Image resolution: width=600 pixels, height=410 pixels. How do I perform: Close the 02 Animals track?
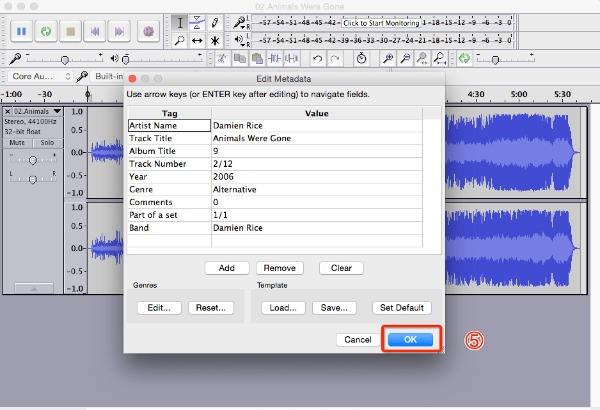[x=8, y=111]
